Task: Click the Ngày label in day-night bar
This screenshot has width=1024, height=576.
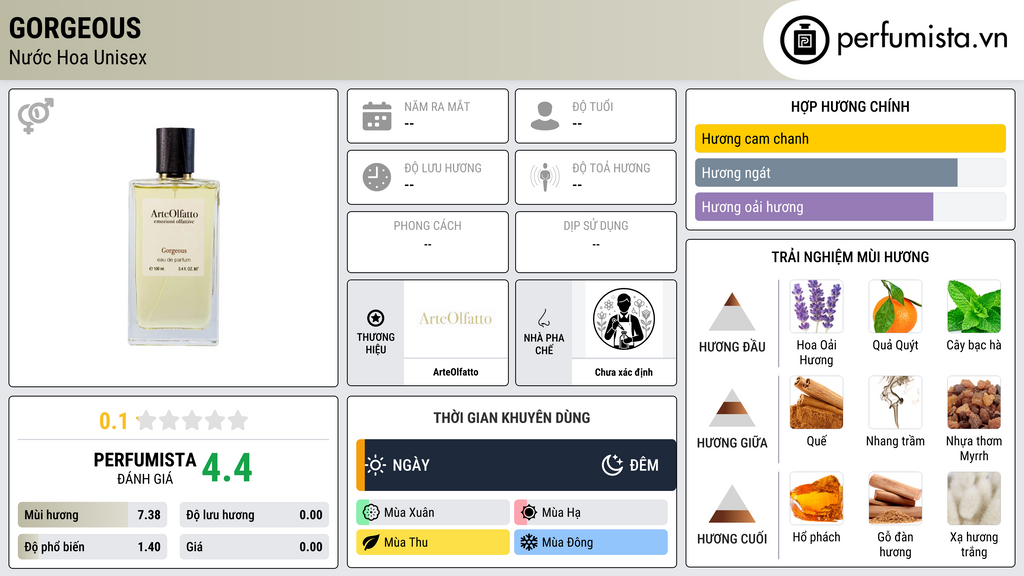Action: click(411, 465)
